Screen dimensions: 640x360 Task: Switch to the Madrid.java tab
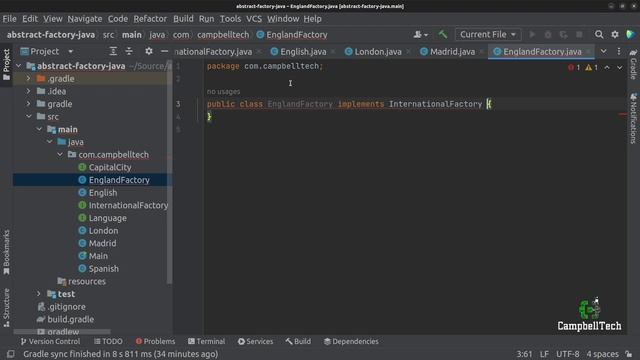[448, 52]
